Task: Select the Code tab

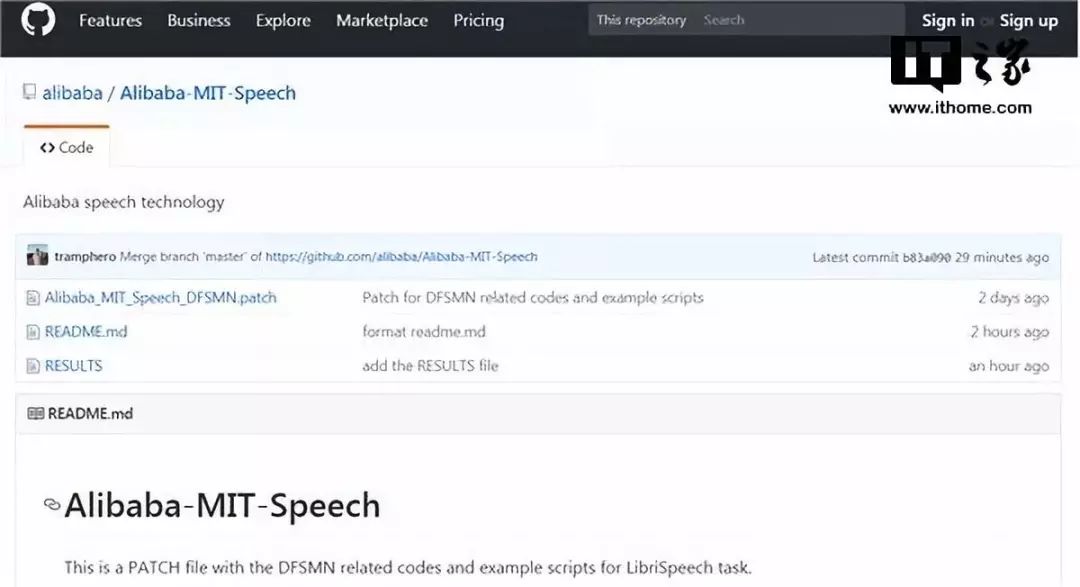Action: point(67,147)
